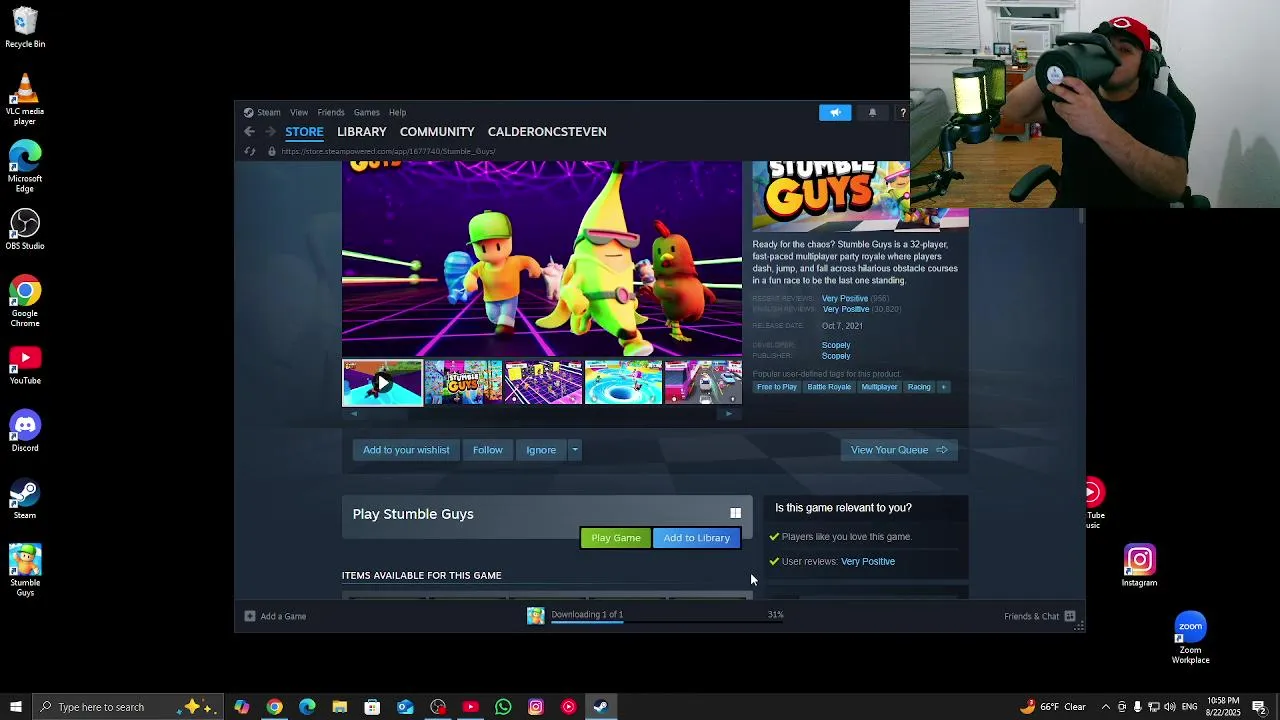Click left arrow of thumbnail scroller
This screenshot has width=1280, height=720.
pos(354,413)
